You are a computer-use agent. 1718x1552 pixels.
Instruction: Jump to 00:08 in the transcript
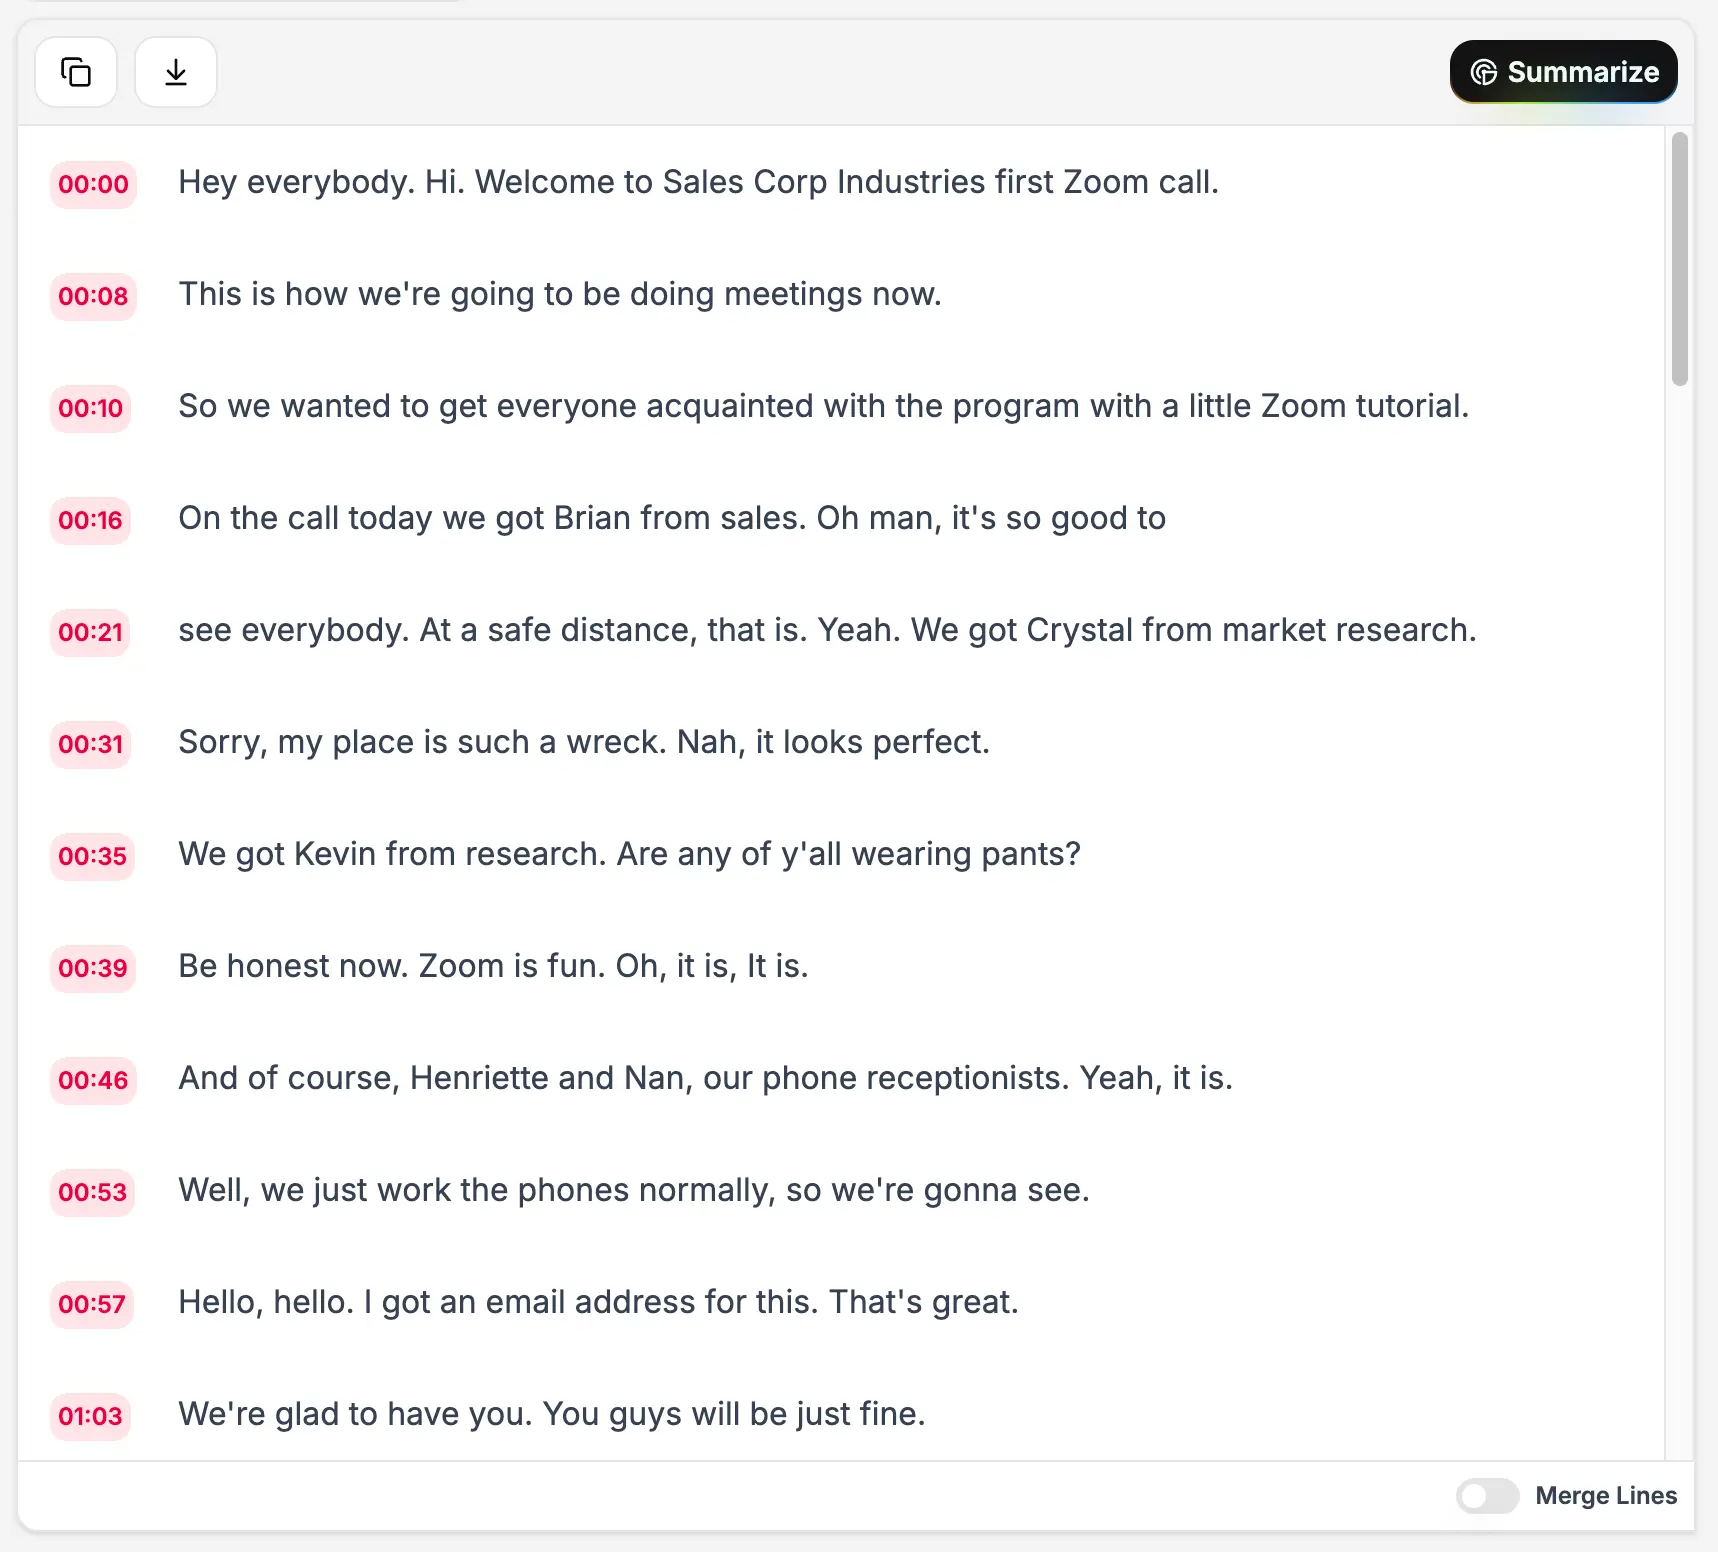pos(92,296)
